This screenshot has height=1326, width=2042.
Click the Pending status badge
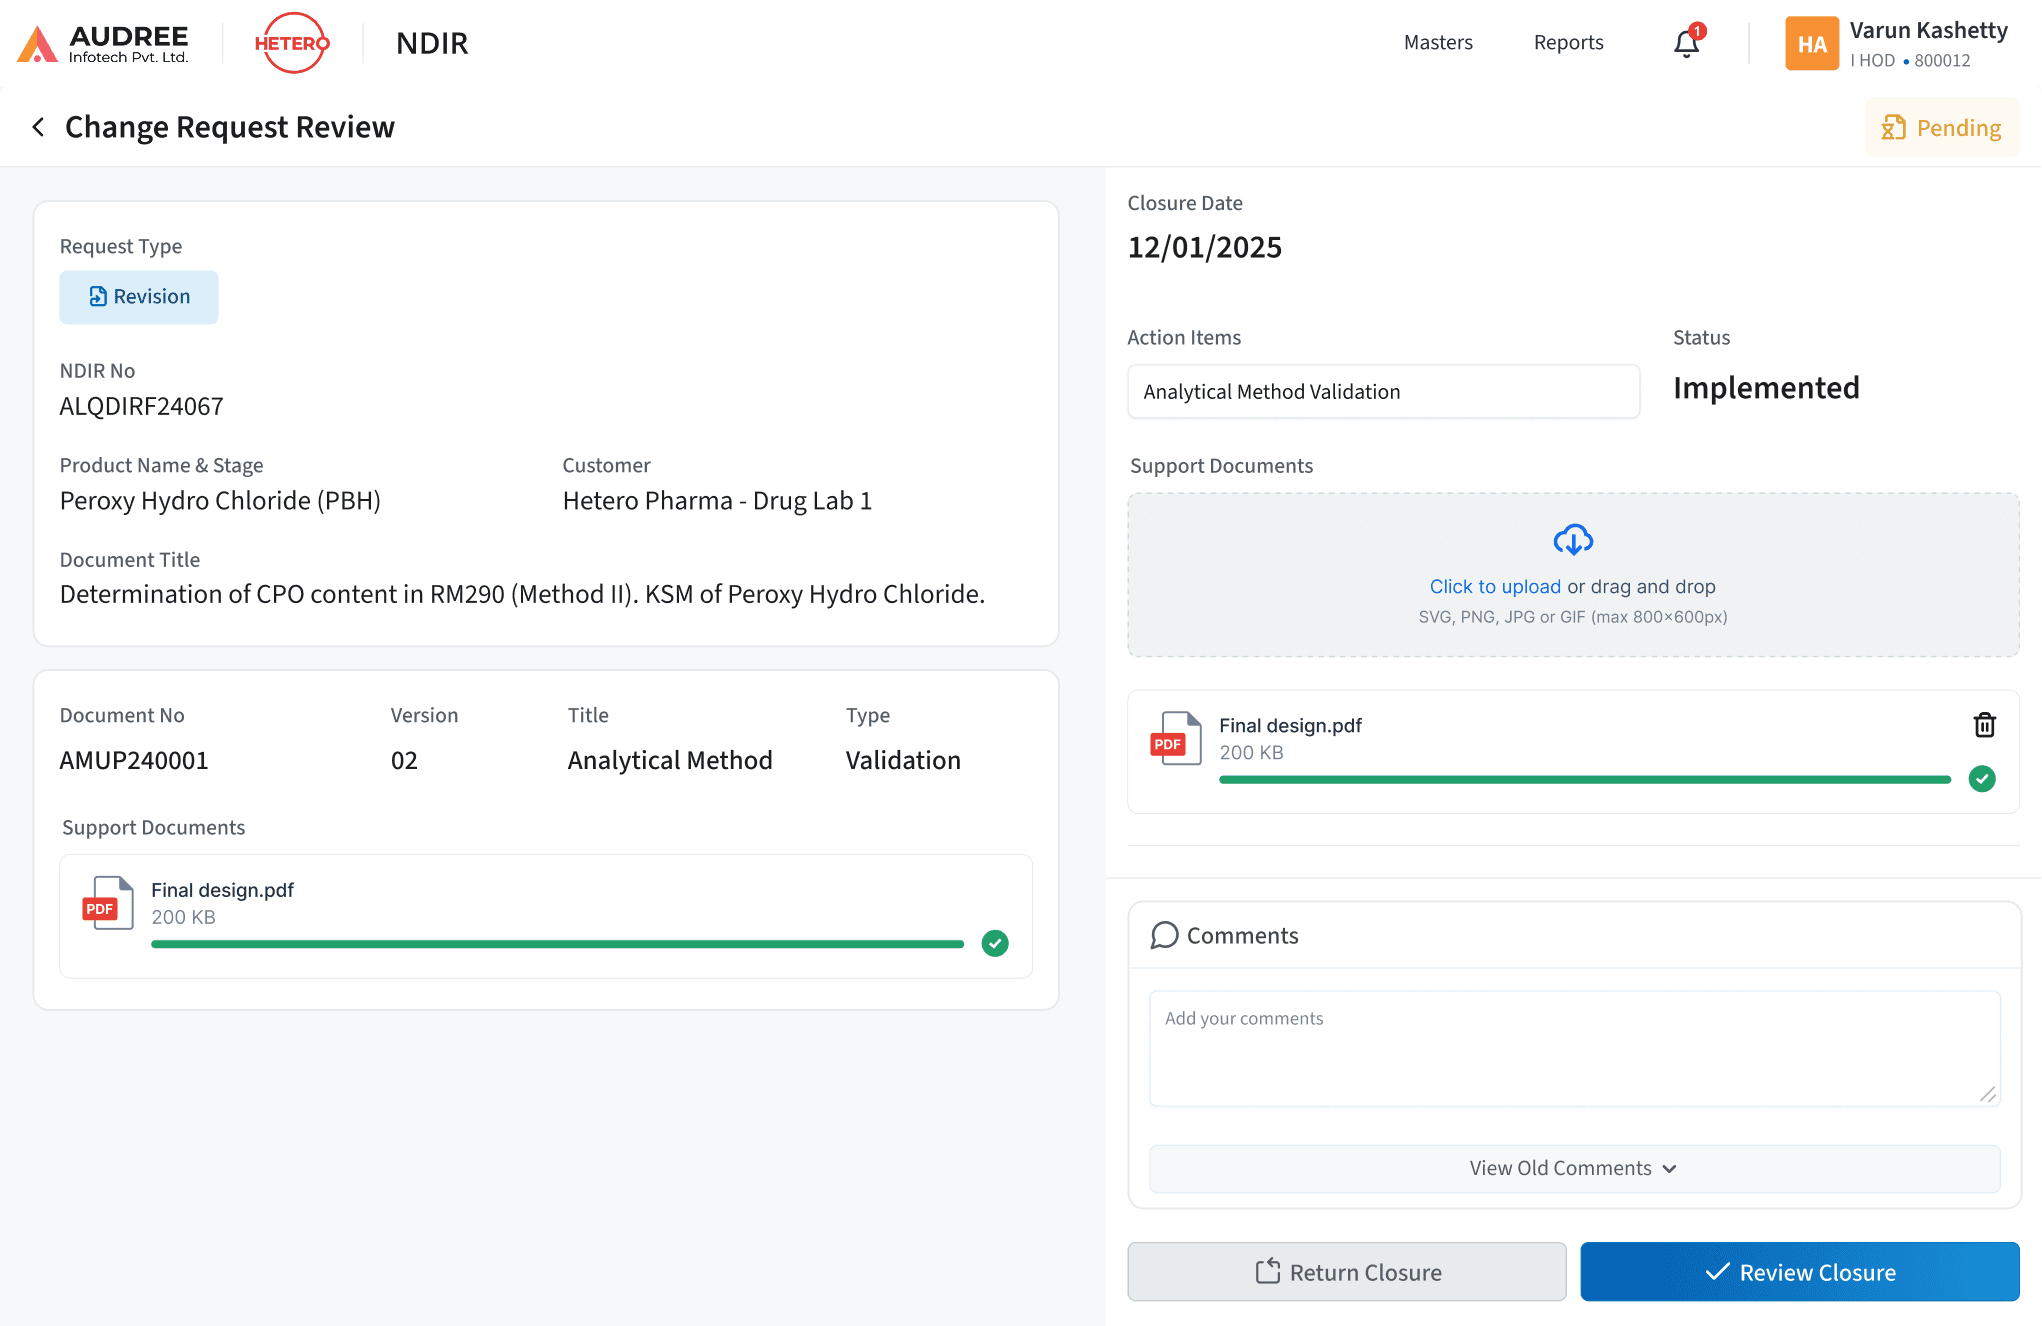click(1941, 127)
